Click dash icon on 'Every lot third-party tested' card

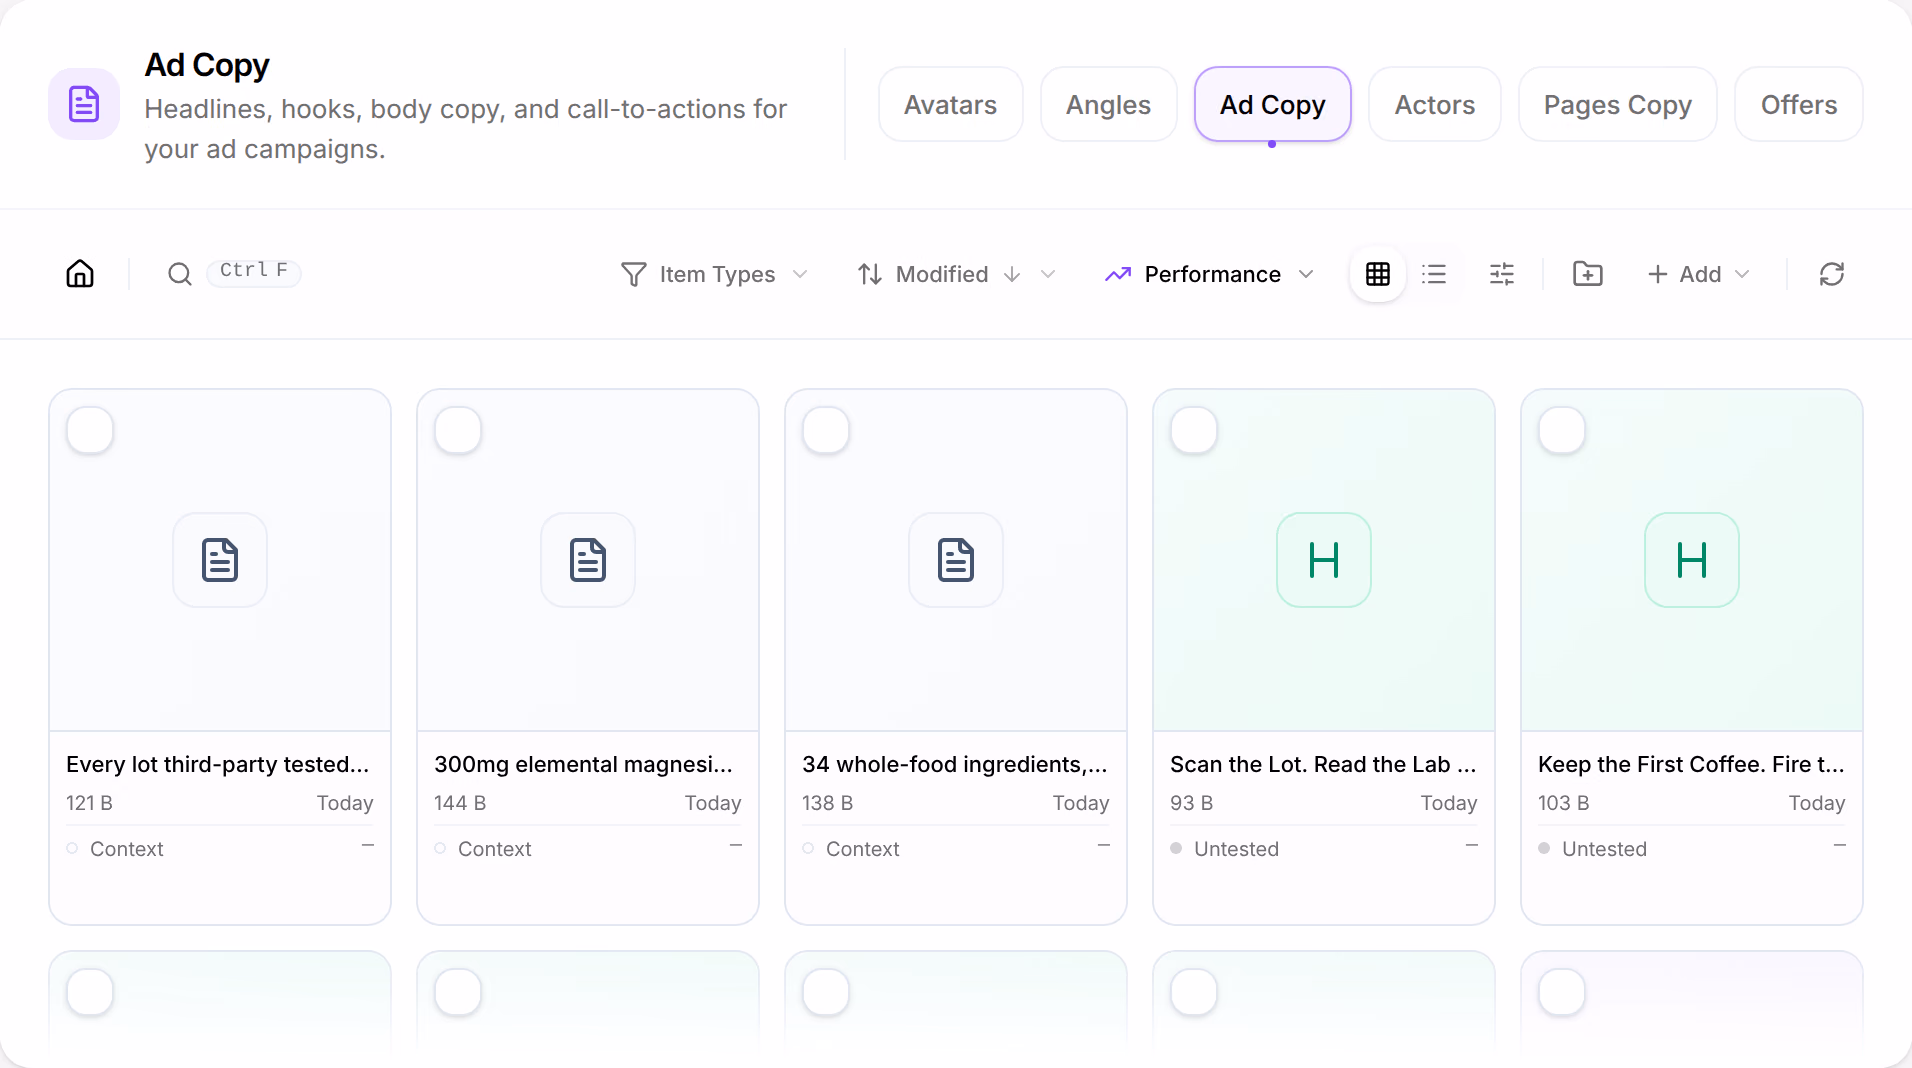pos(368,846)
